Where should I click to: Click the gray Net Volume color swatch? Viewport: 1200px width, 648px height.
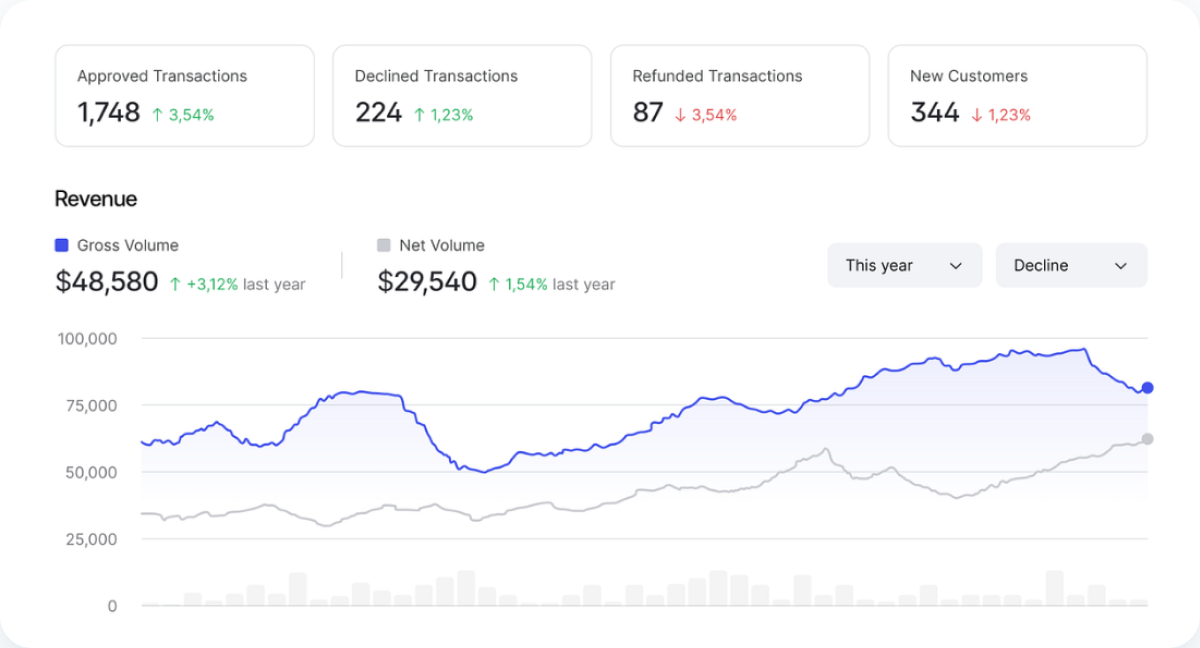[383, 245]
